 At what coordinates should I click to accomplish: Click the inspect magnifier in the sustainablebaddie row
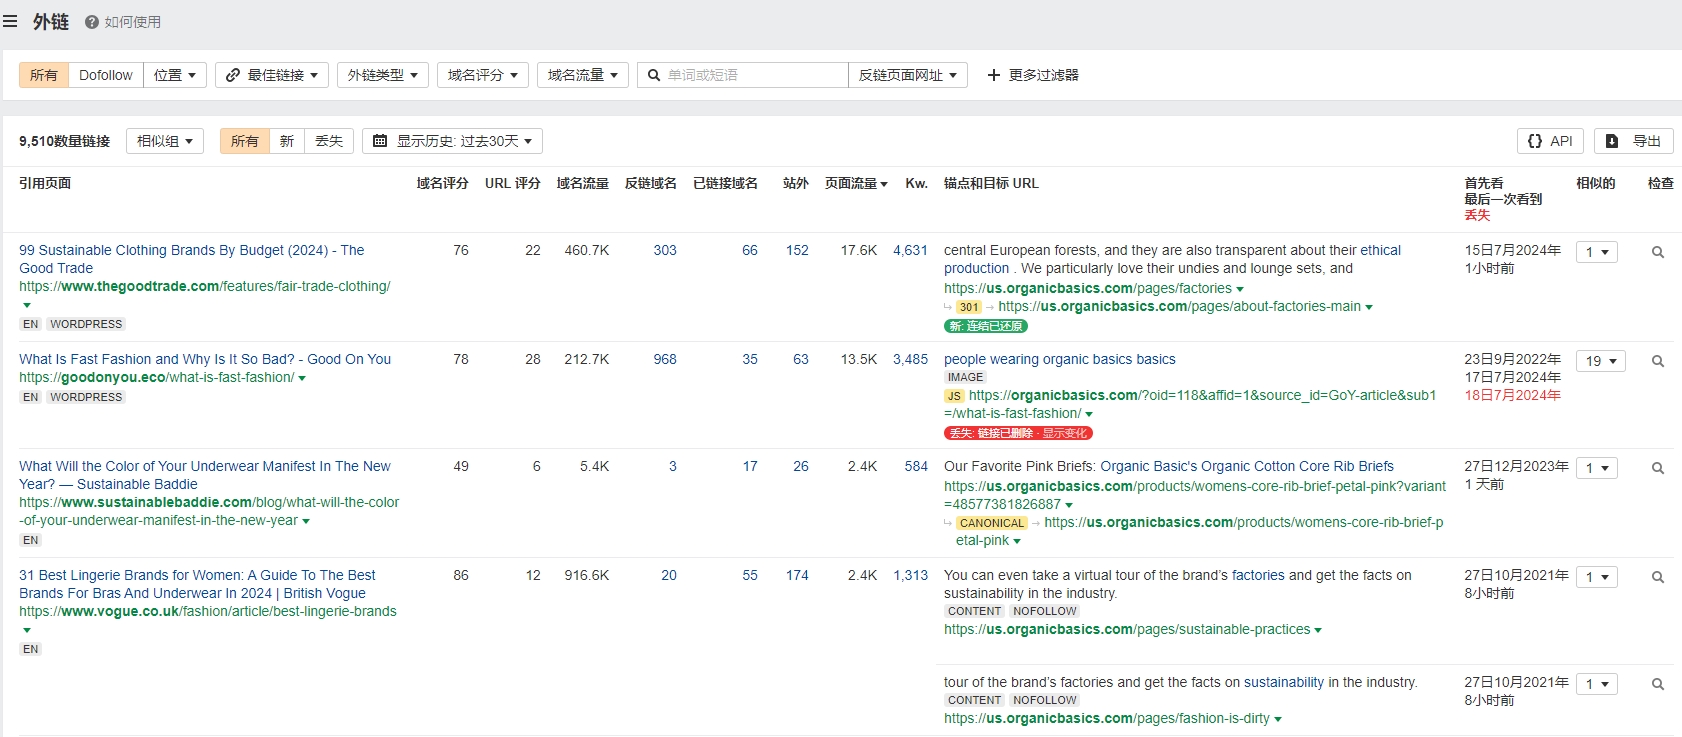(x=1658, y=469)
